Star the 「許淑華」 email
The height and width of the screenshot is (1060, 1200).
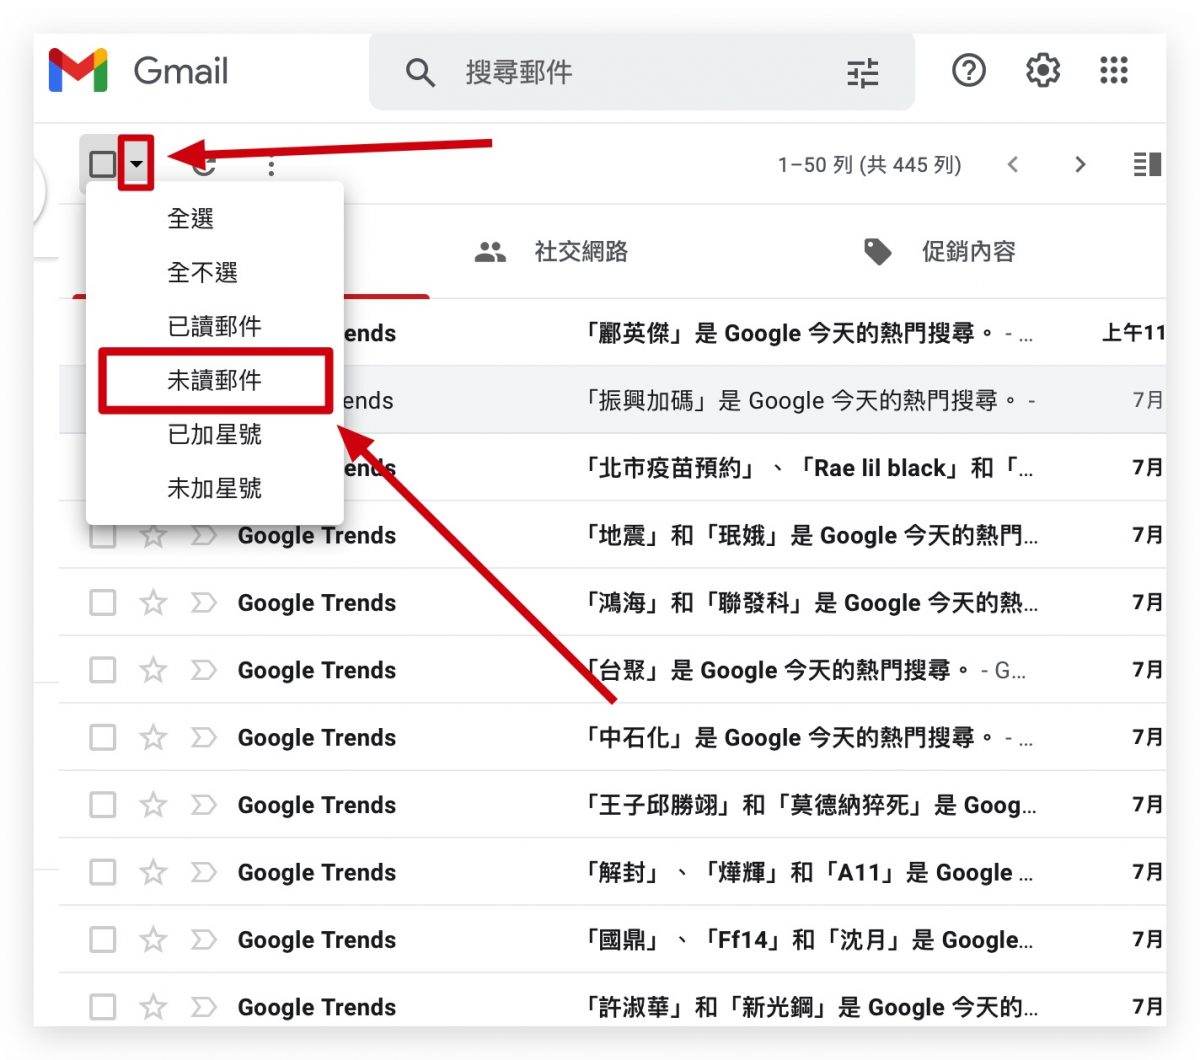click(153, 1007)
